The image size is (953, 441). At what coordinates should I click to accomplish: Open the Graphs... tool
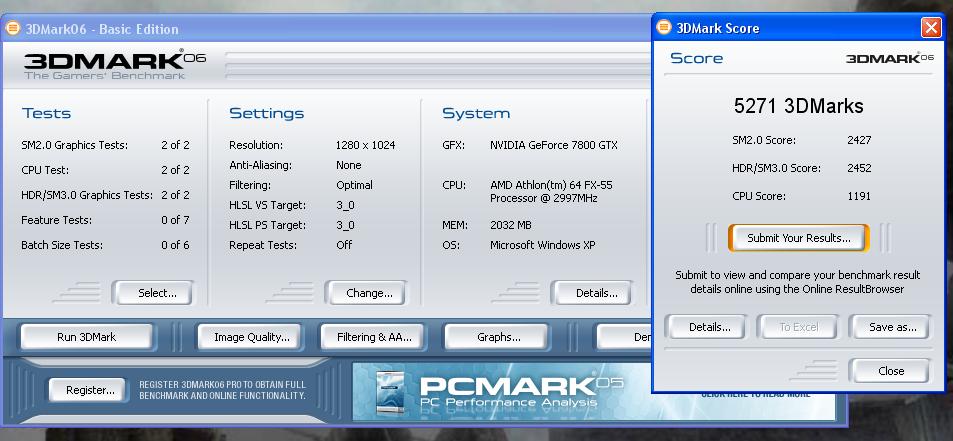coord(498,337)
